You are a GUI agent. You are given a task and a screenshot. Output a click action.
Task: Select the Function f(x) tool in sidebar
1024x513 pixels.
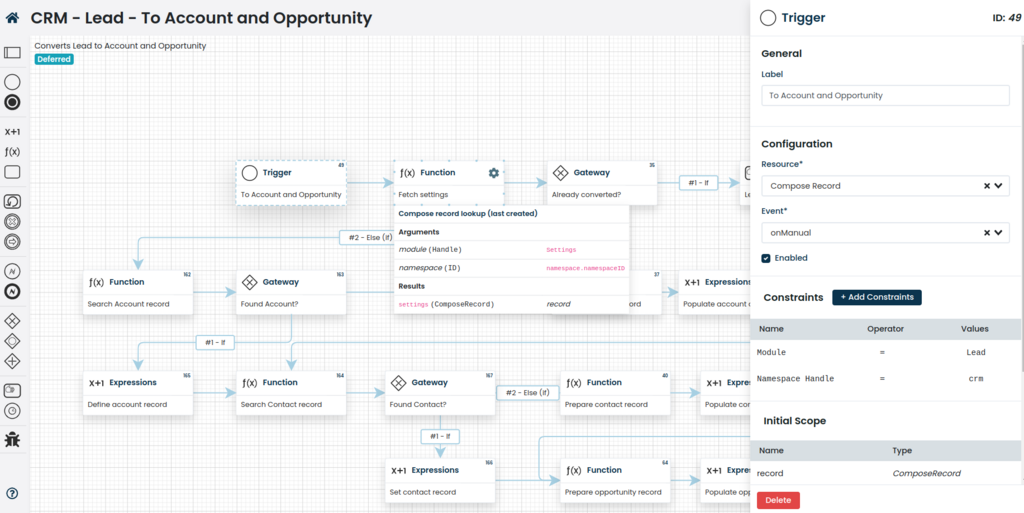click(12, 151)
